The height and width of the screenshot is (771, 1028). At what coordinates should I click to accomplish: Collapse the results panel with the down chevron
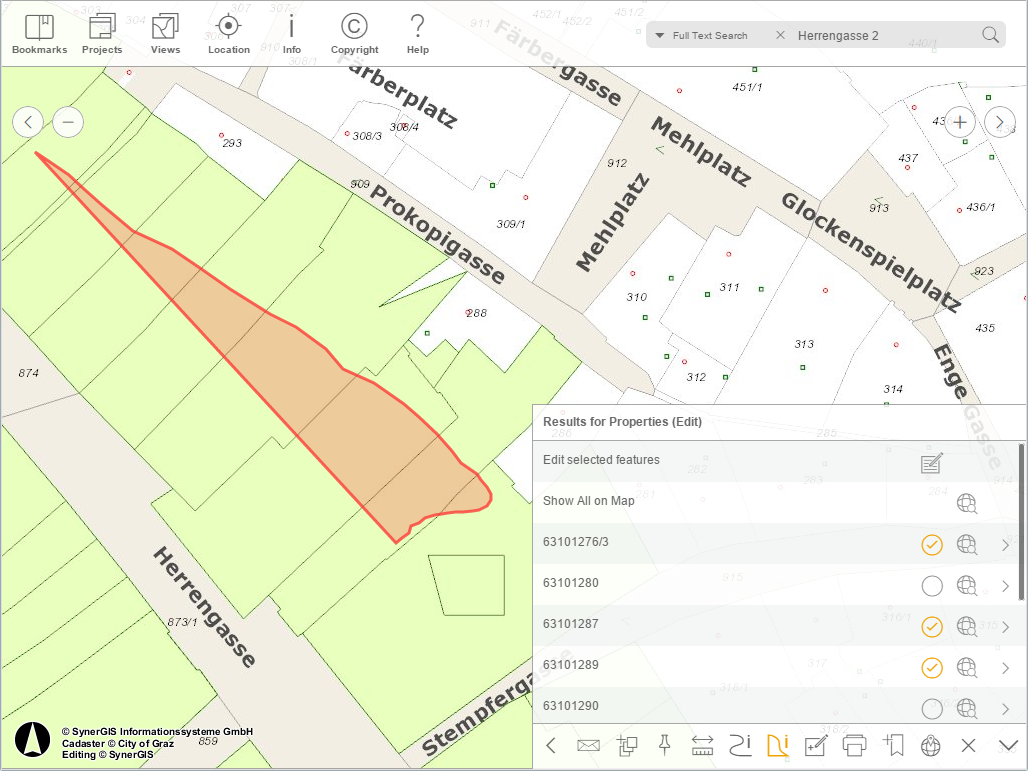point(1008,745)
